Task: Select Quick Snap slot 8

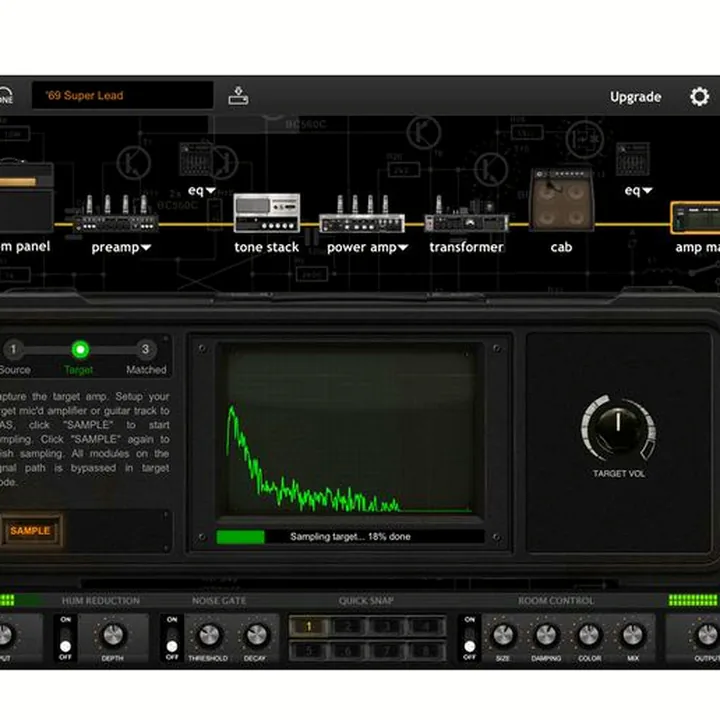Action: 426,651
